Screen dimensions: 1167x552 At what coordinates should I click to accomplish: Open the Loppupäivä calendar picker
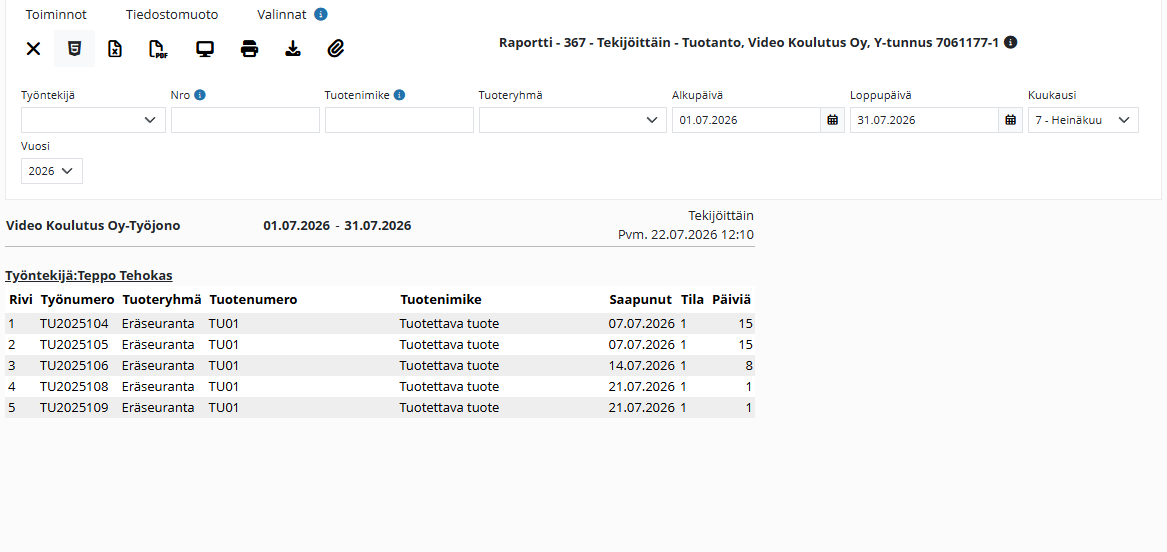click(1011, 120)
